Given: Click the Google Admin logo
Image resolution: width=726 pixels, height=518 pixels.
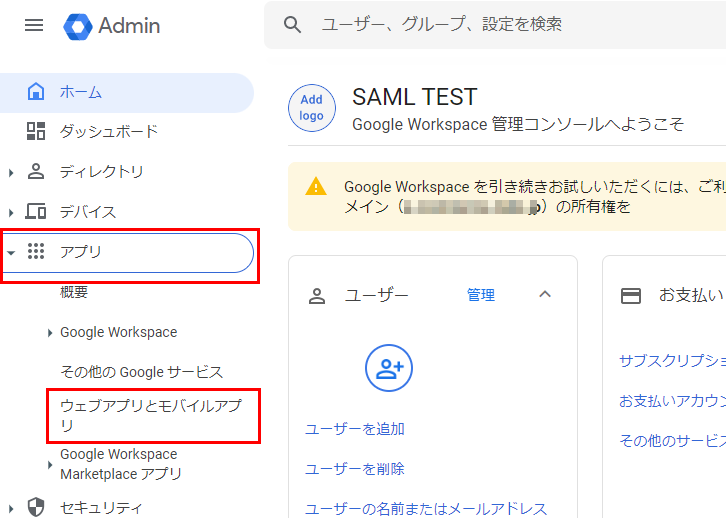Looking at the screenshot, I should tap(112, 26).
